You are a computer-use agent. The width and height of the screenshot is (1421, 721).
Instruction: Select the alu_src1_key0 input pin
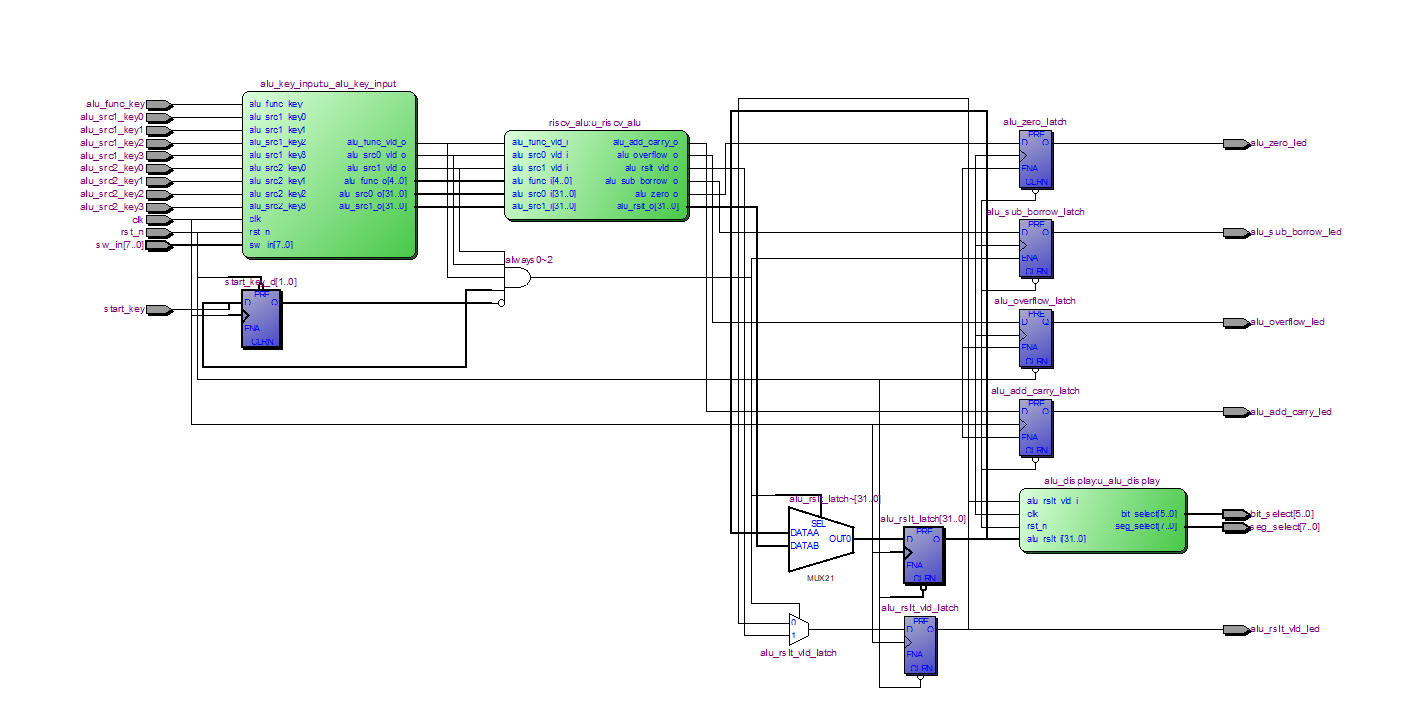click(160, 117)
